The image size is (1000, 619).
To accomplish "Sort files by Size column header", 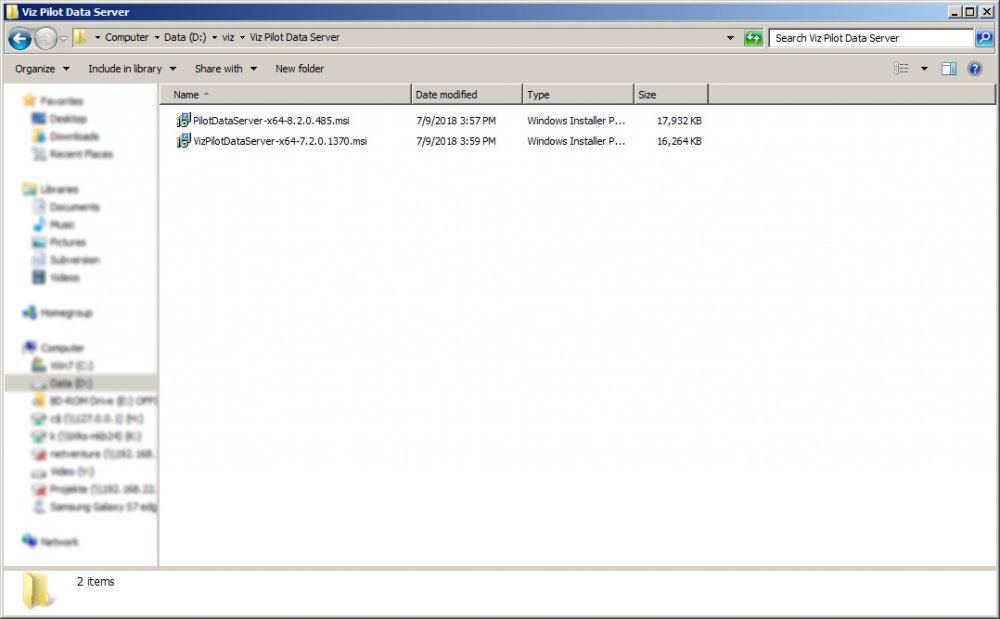I will [670, 95].
